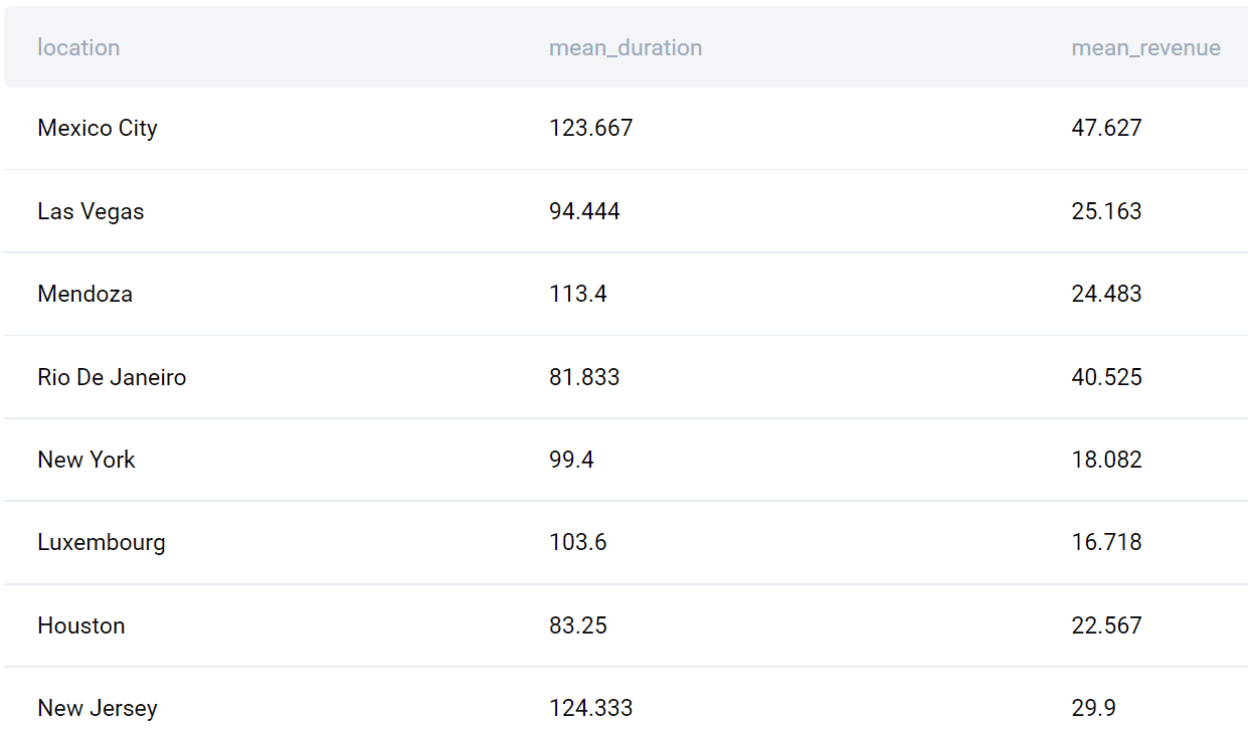
Task: Click the location column header
Action: [78, 48]
